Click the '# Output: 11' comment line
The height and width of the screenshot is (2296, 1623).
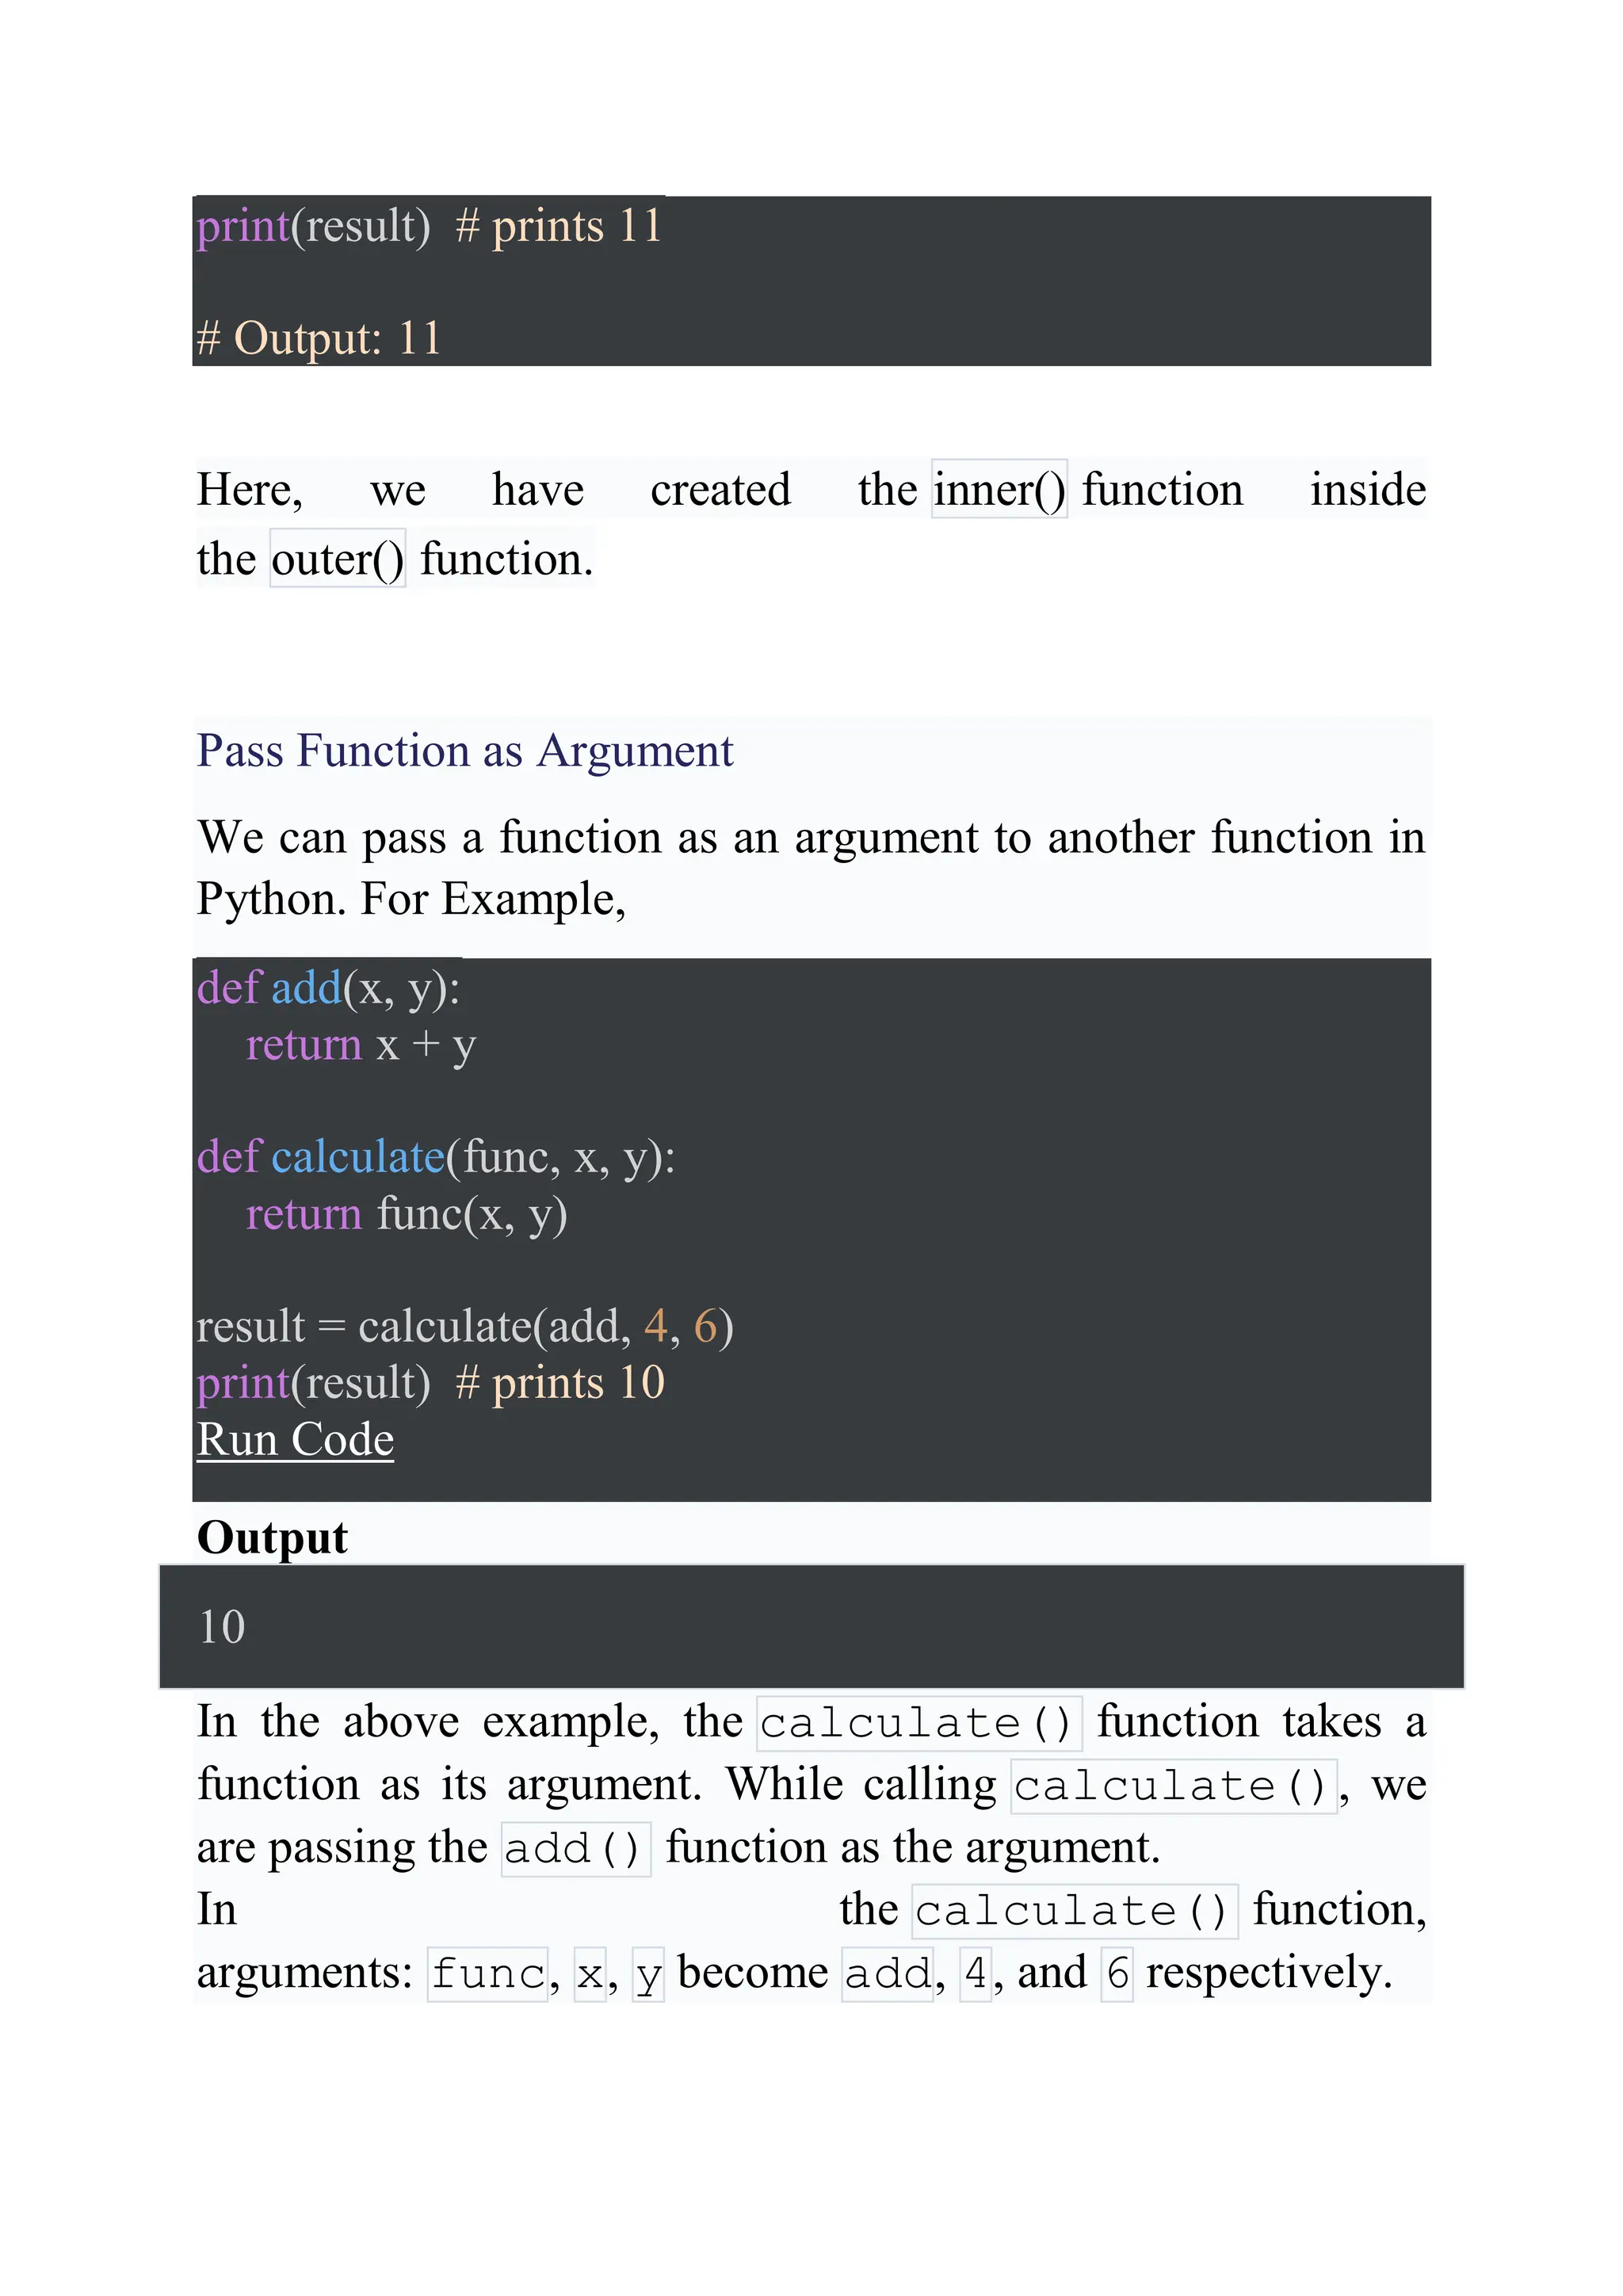pos(319,338)
